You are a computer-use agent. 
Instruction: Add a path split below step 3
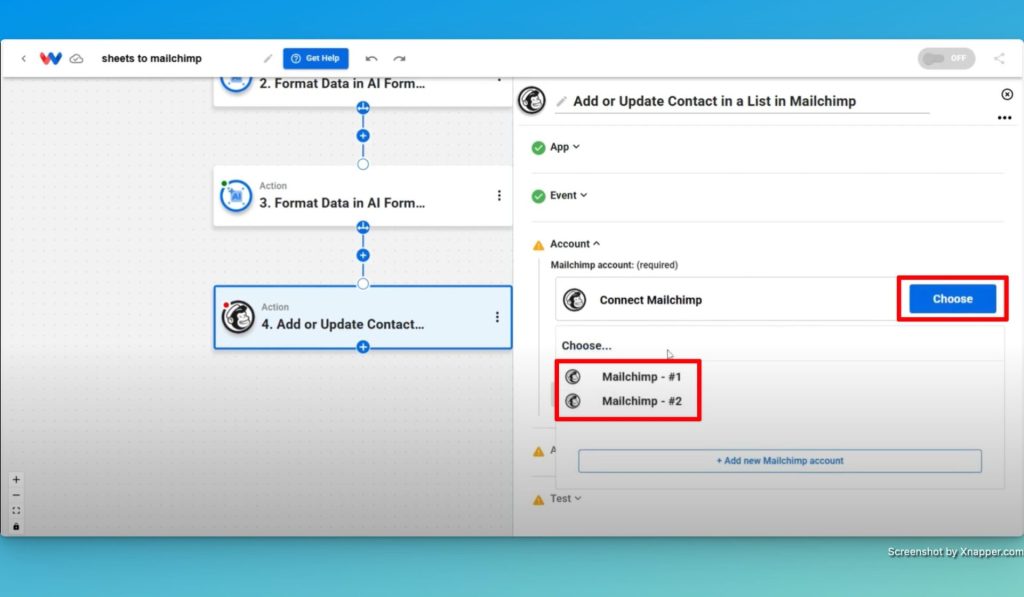click(363, 227)
